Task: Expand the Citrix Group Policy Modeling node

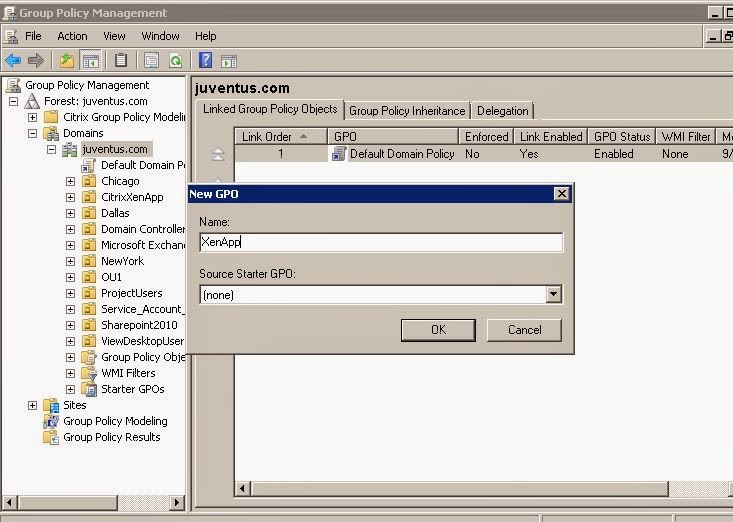Action: [x=32, y=117]
